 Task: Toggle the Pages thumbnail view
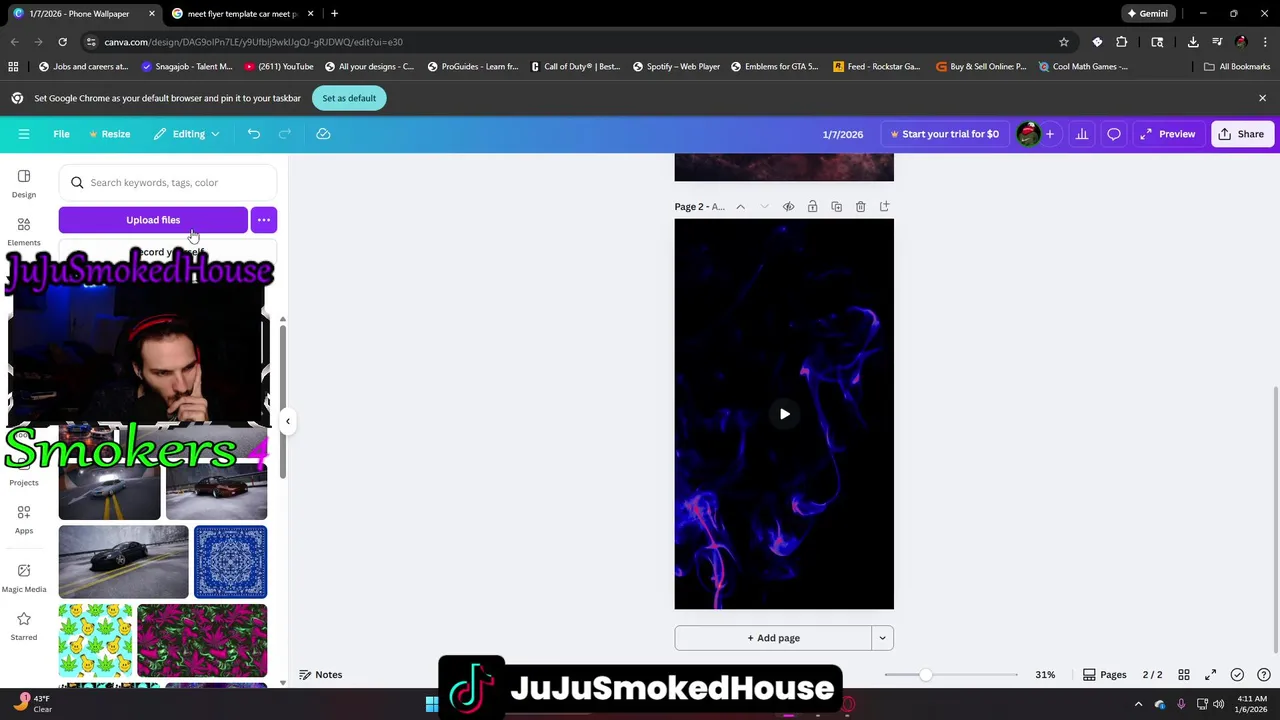pos(1105,675)
